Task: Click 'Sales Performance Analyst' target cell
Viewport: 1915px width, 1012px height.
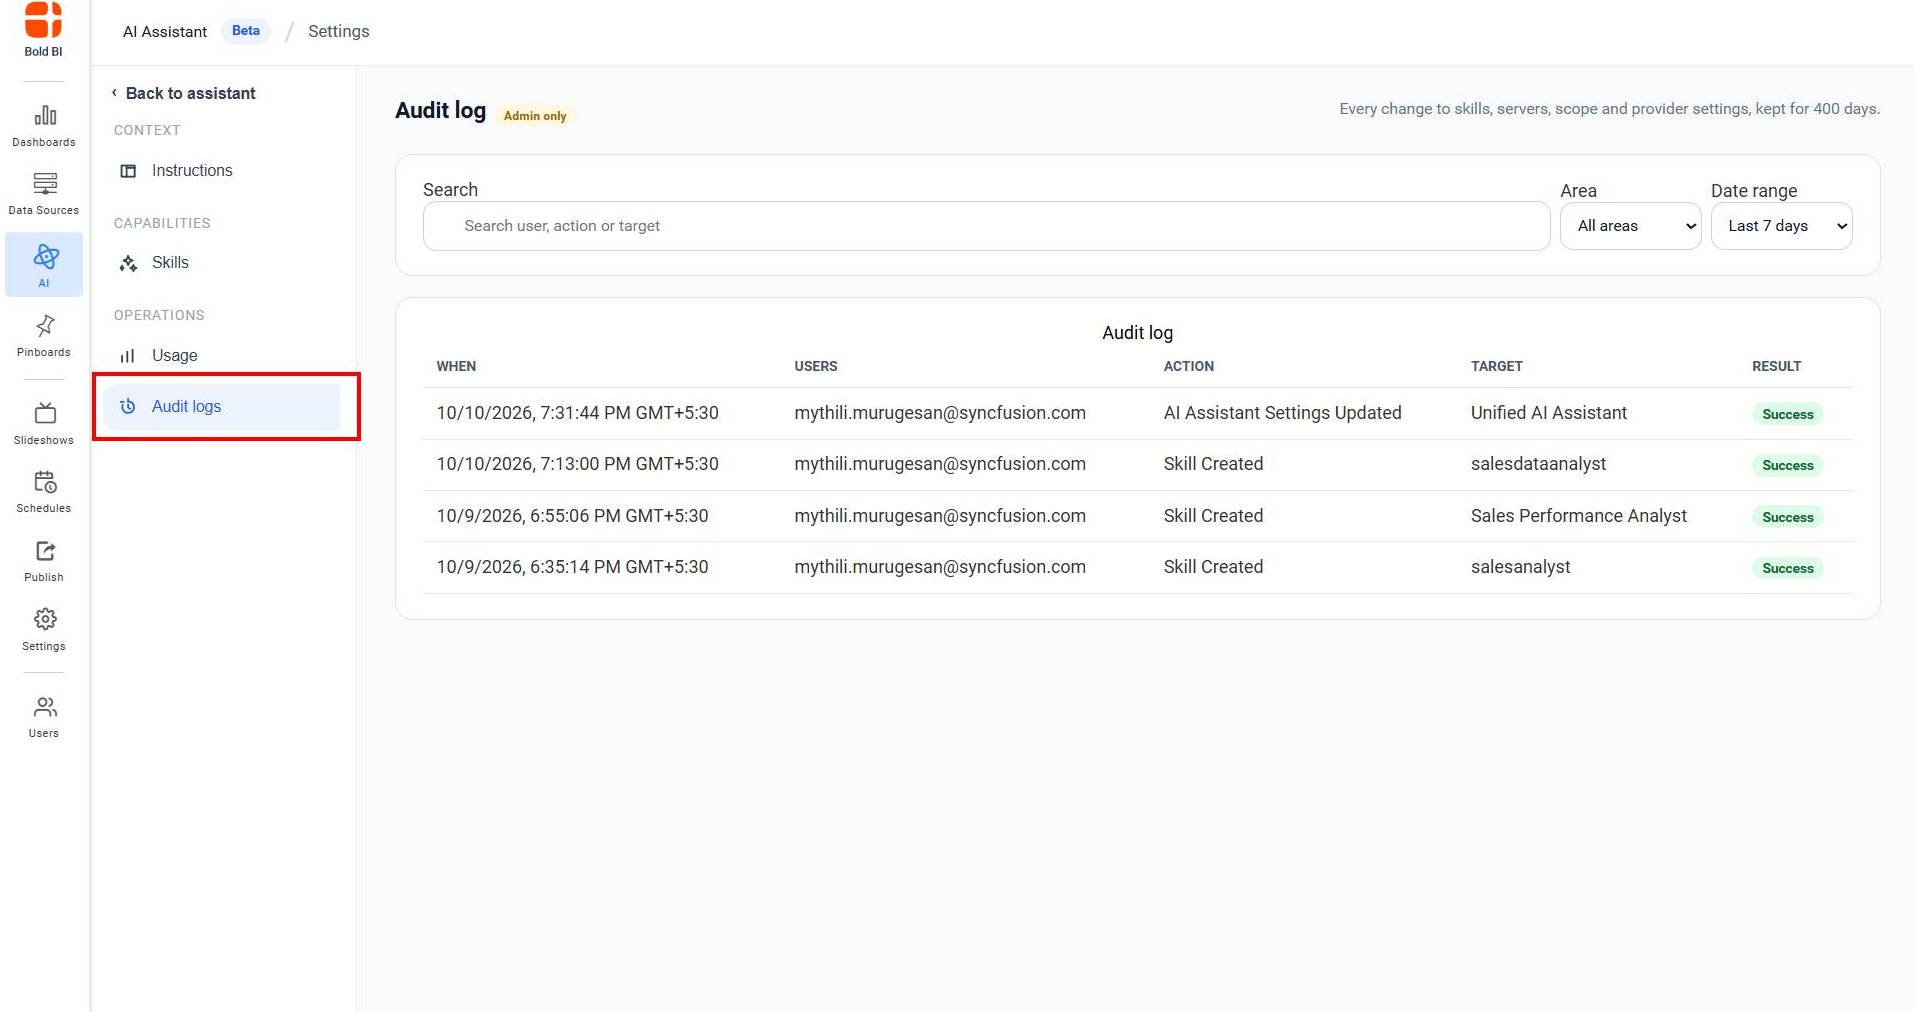Action: pos(1578,516)
